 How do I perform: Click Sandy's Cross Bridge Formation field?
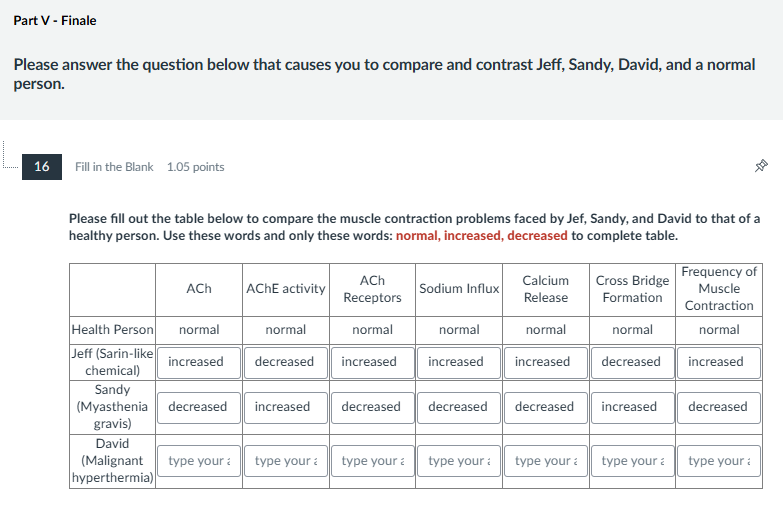pyautogui.click(x=632, y=407)
